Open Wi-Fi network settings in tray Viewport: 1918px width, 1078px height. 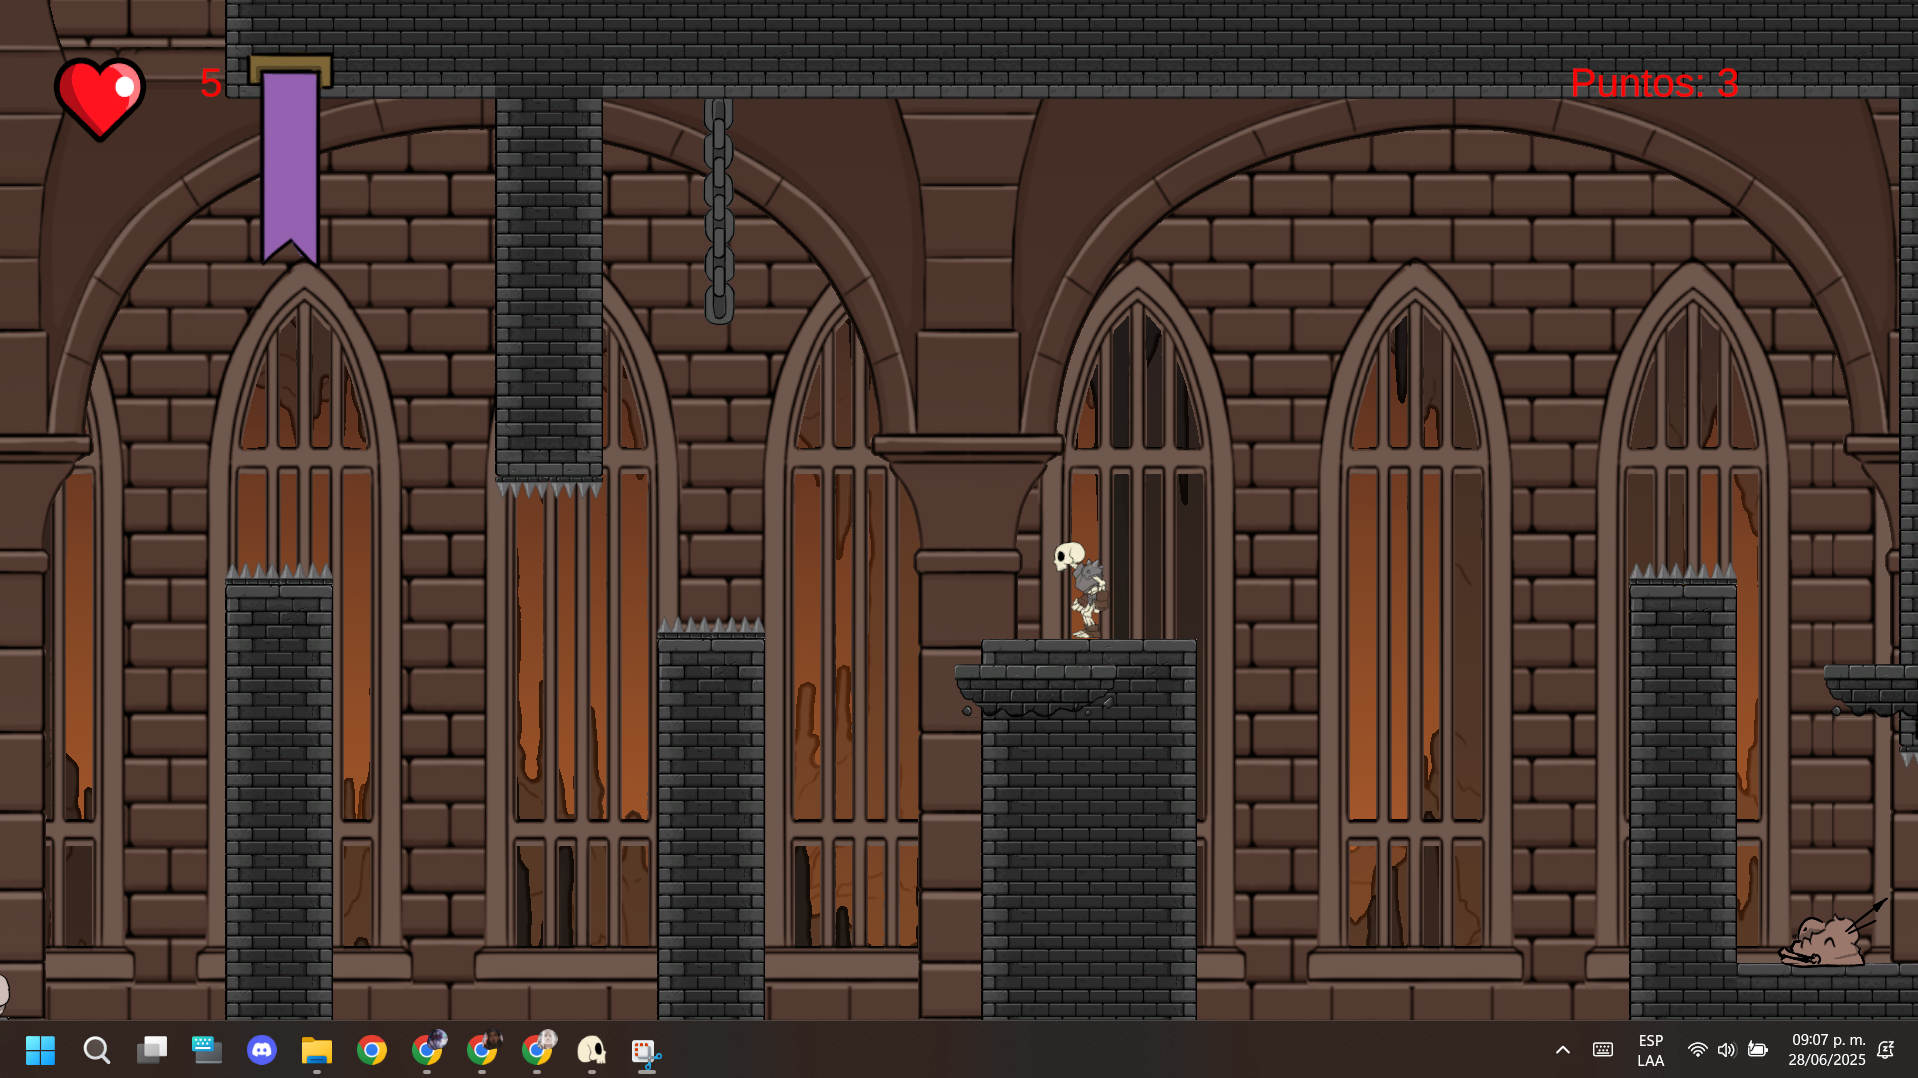click(x=1697, y=1050)
